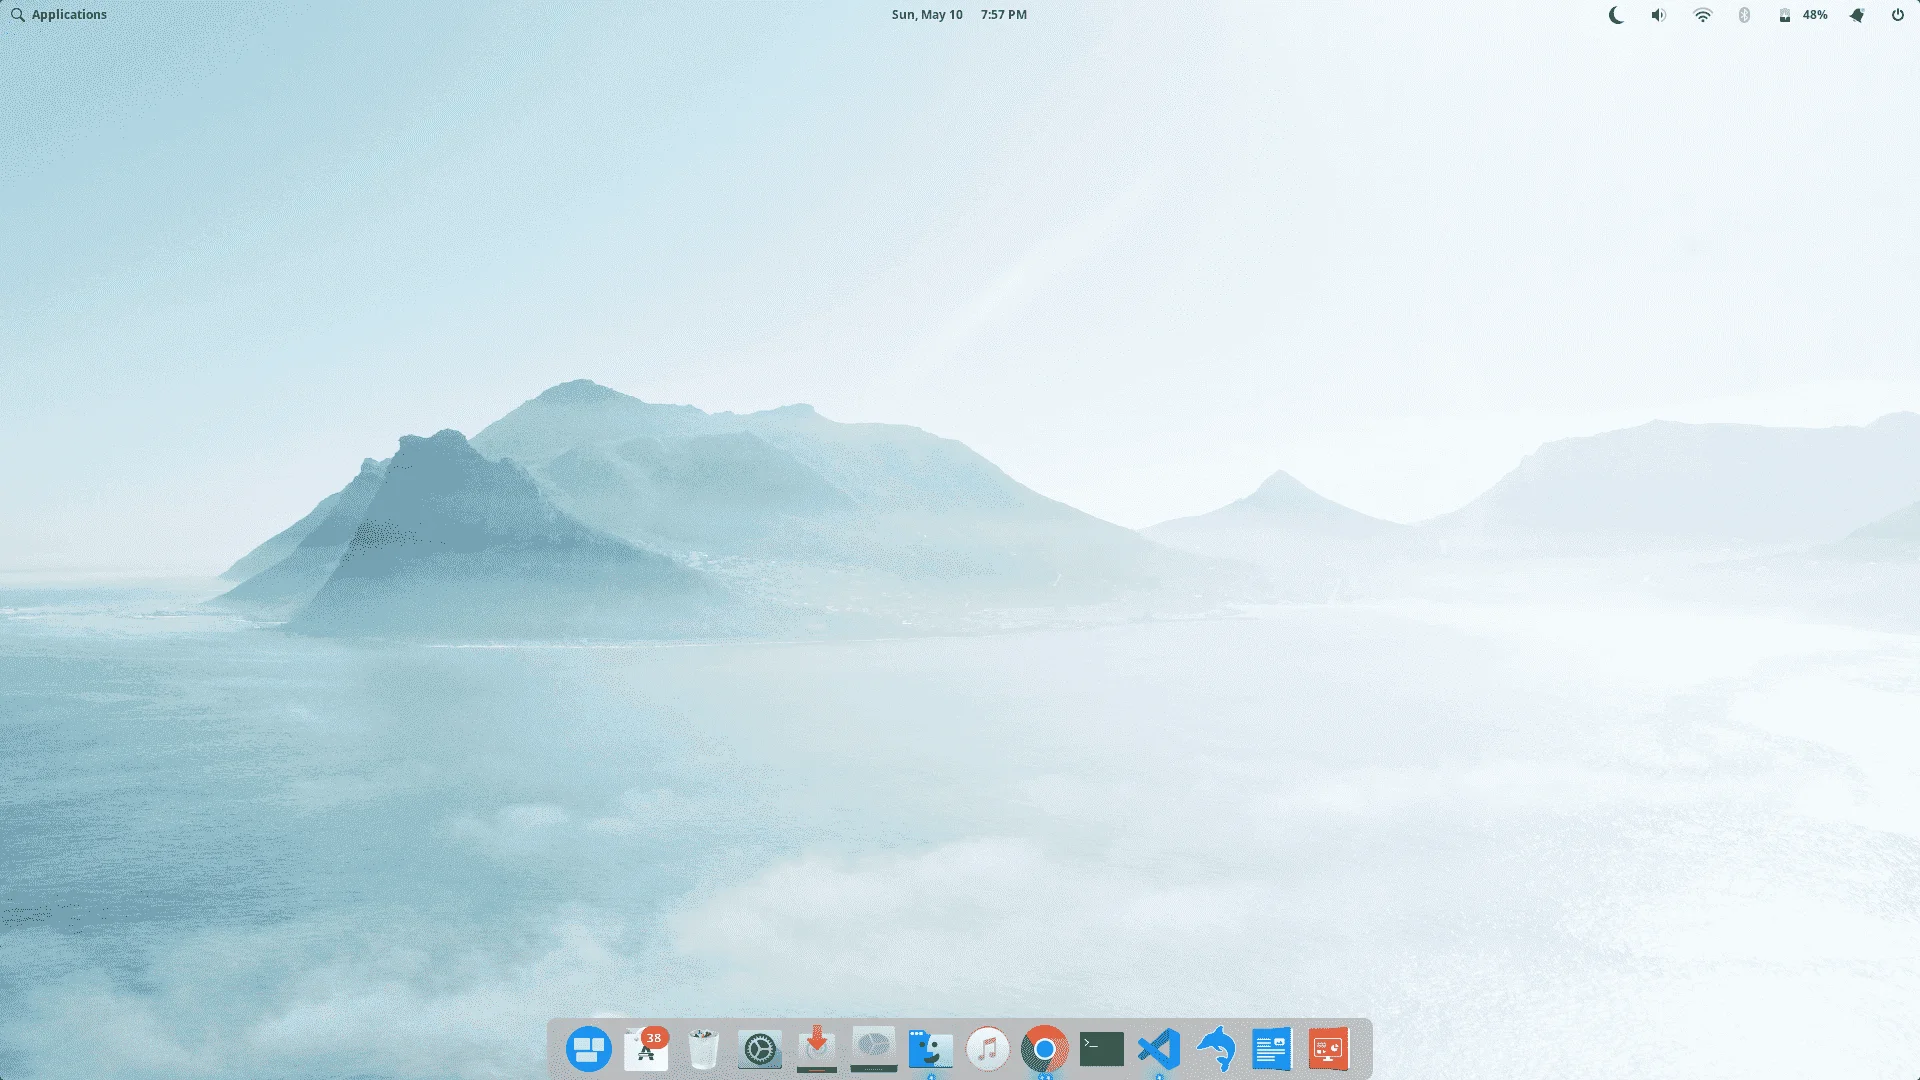
Task: Open the battery 48% power indicator
Action: click(x=1803, y=15)
